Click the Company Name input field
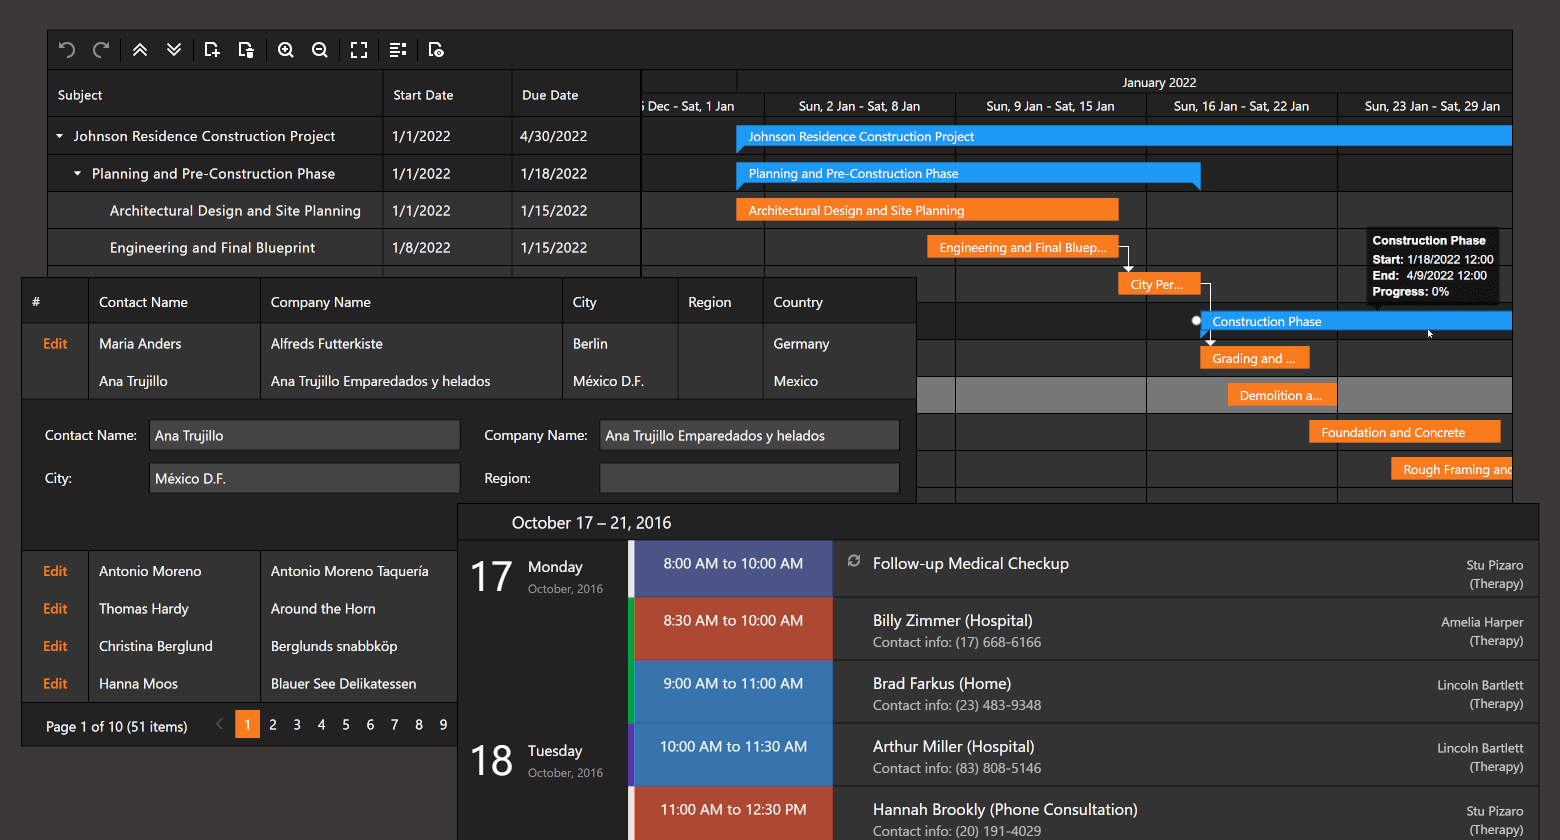Viewport: 1560px width, 840px height. (750, 435)
